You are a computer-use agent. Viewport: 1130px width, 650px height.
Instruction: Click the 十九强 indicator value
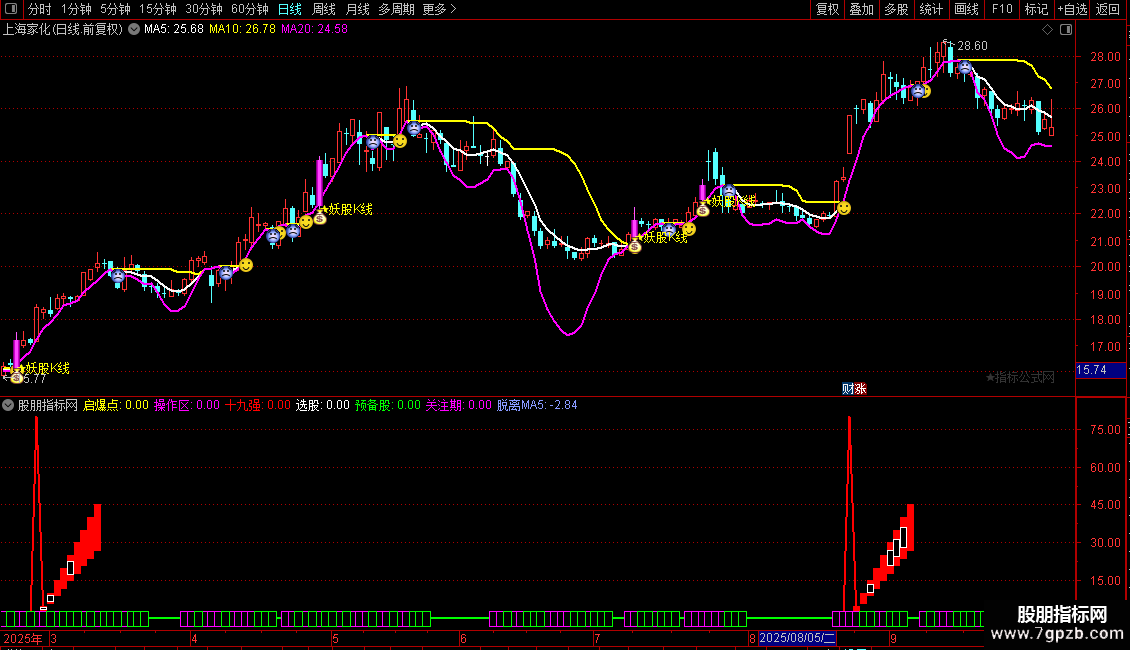258,405
